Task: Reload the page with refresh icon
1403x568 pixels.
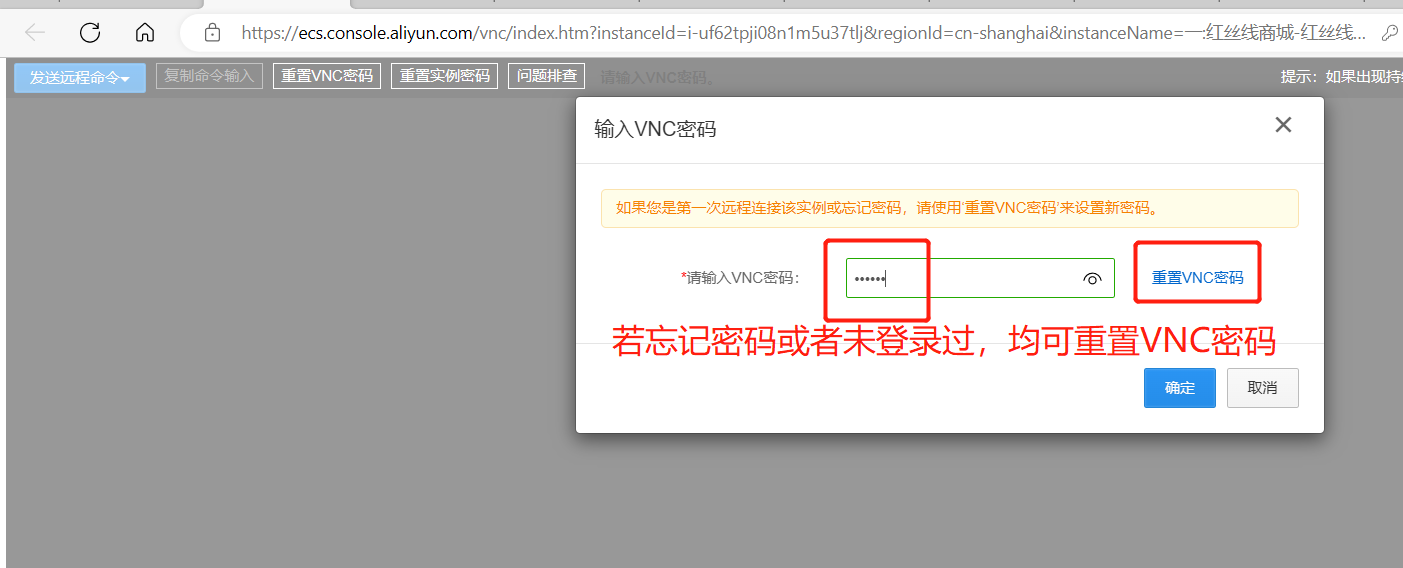Action: [90, 33]
